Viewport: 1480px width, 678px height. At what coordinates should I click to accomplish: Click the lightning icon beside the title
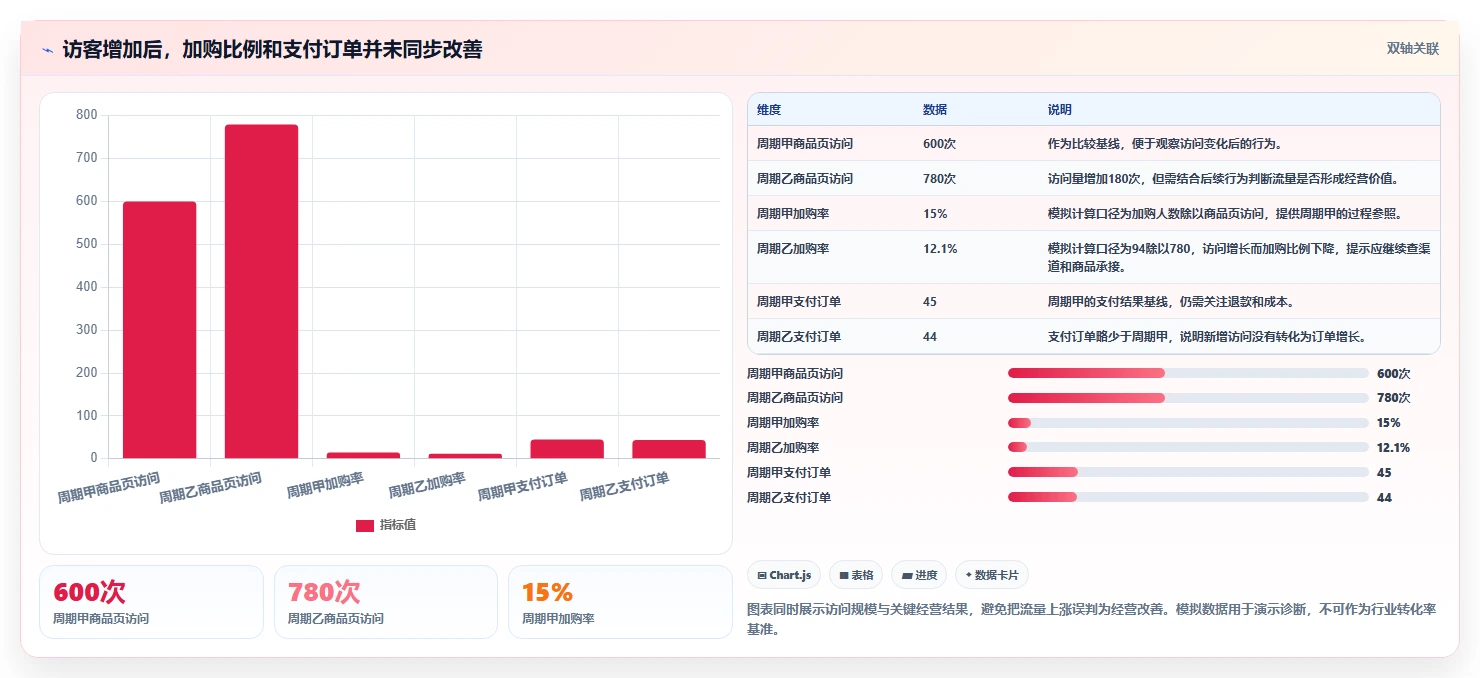47,50
